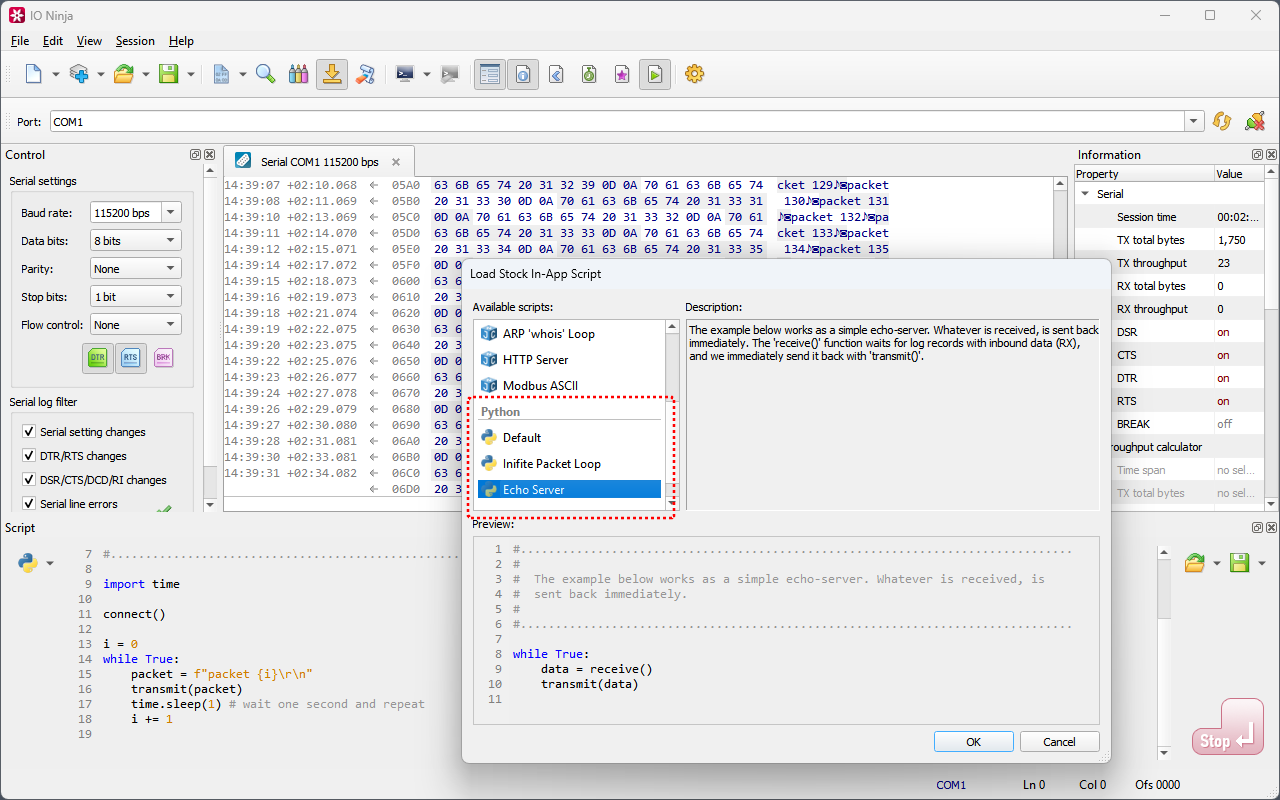Open the Session menu

(135, 41)
